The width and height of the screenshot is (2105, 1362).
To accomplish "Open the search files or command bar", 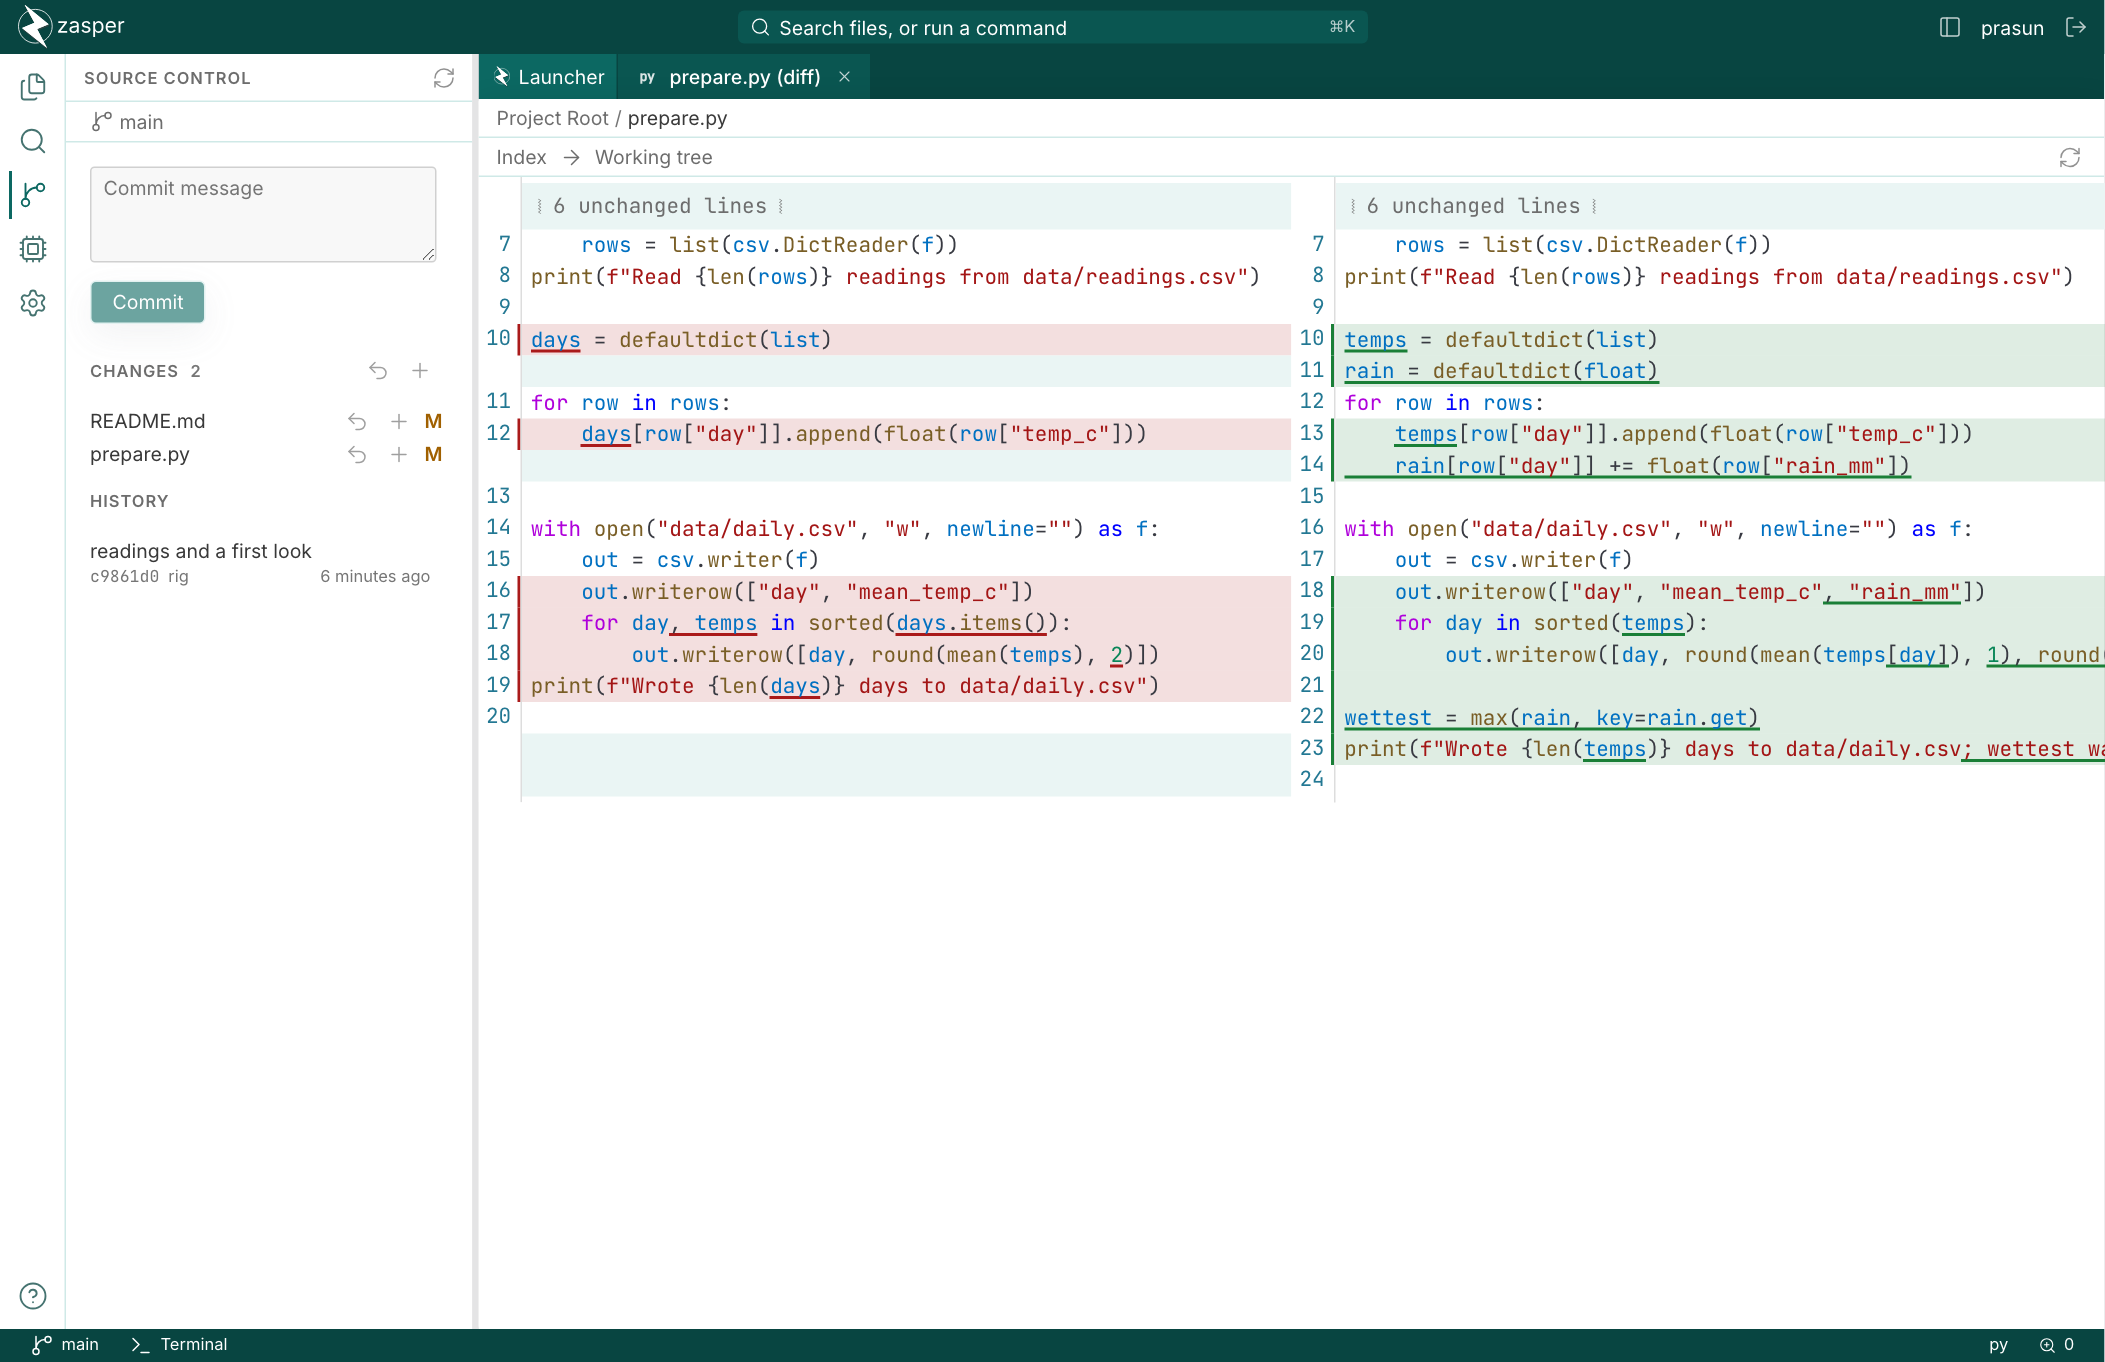I will tap(1052, 27).
